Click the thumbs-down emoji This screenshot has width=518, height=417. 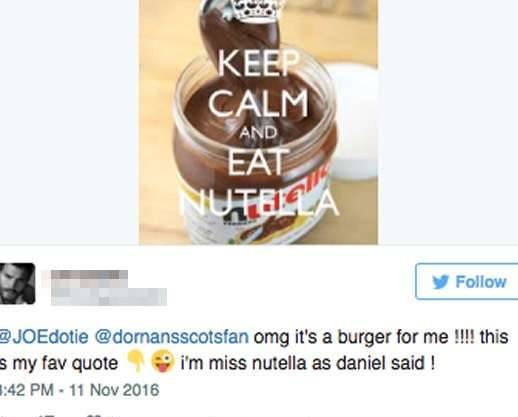click(136, 362)
